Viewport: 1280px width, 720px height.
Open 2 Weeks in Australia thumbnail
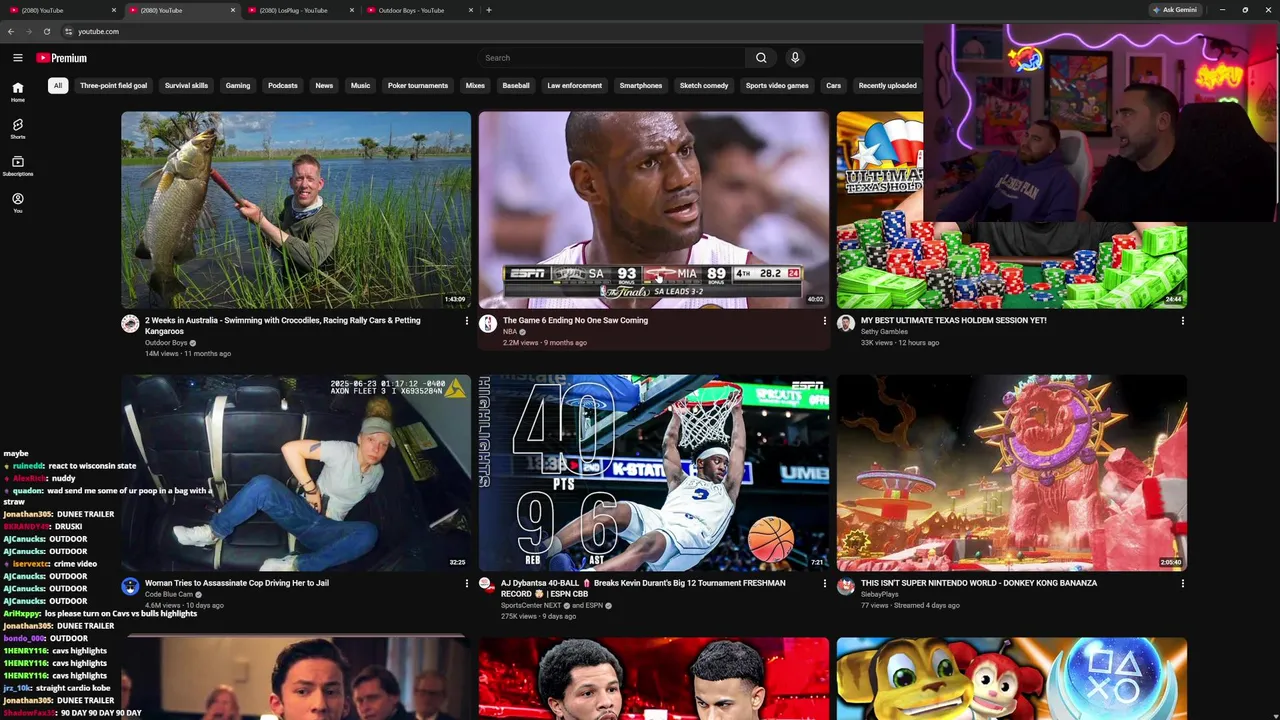click(296, 210)
